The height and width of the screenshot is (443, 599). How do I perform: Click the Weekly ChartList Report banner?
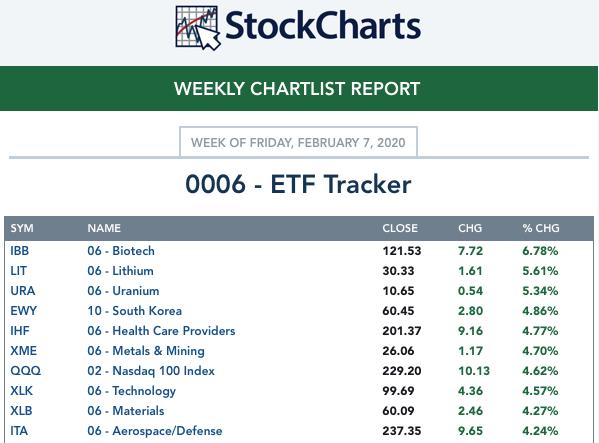299,89
